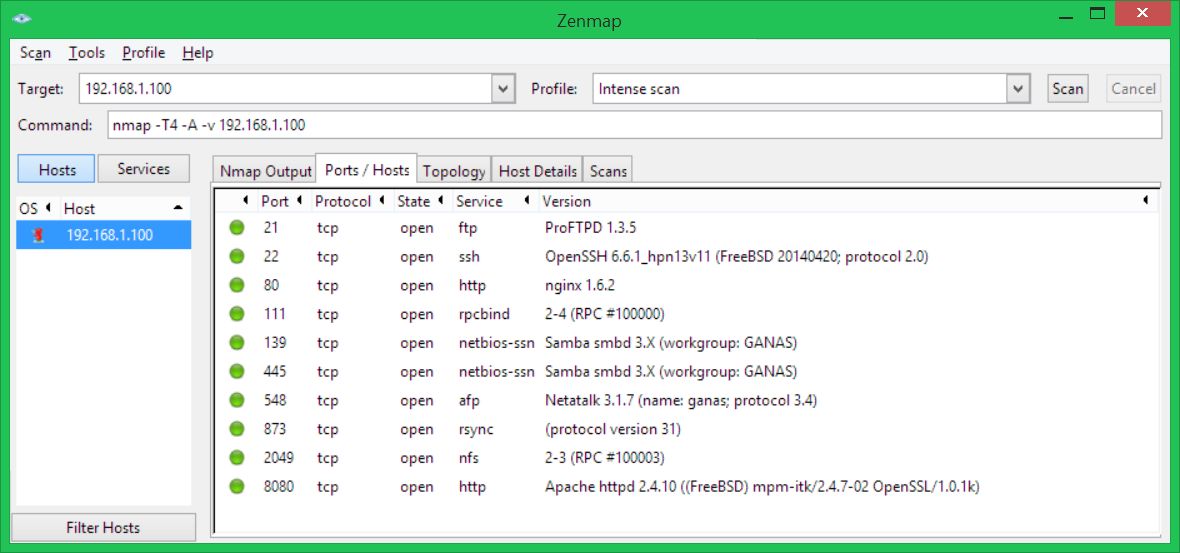Open the Tools menu

coord(87,53)
